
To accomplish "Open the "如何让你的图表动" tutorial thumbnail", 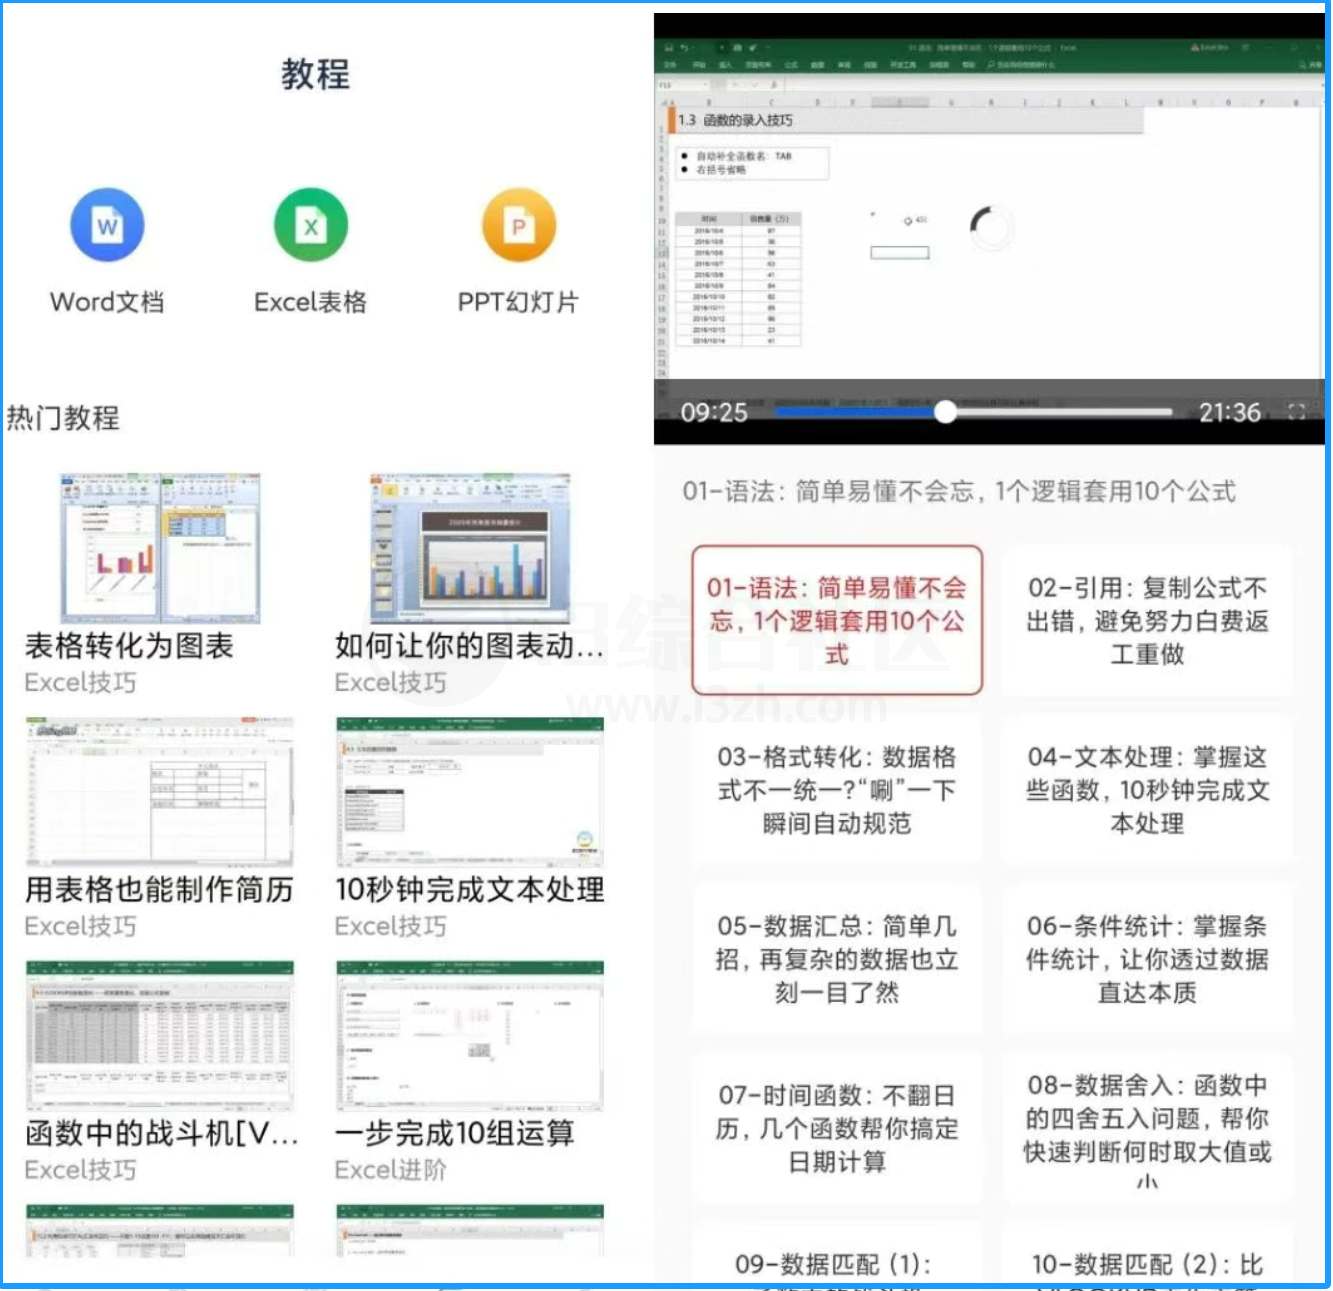I will pos(470,548).
